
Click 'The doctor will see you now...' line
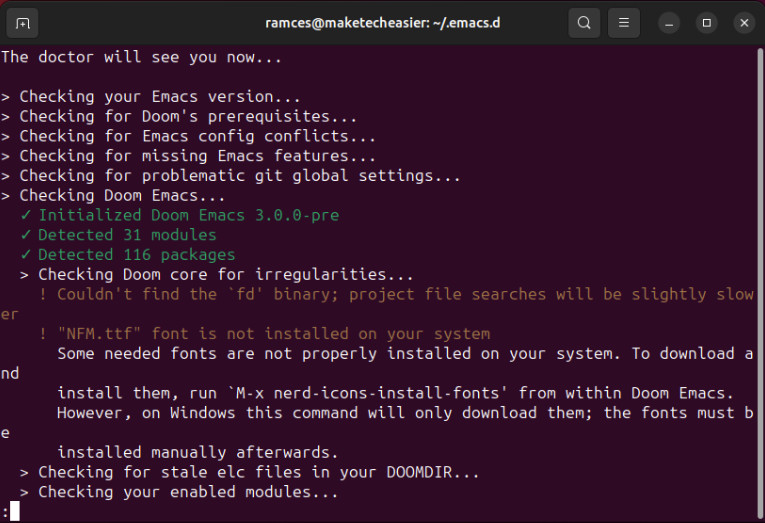tap(141, 57)
